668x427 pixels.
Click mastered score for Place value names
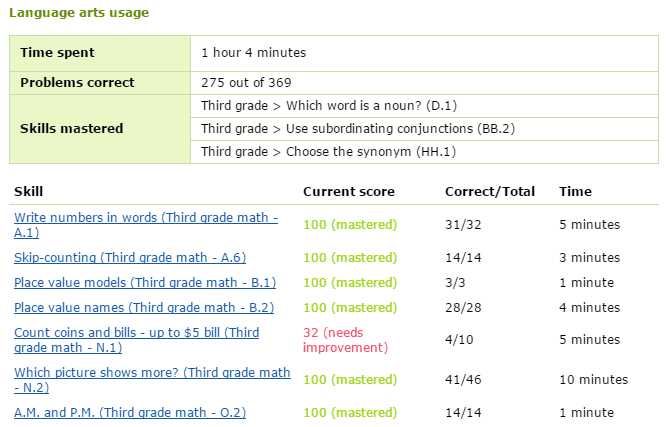click(x=350, y=308)
